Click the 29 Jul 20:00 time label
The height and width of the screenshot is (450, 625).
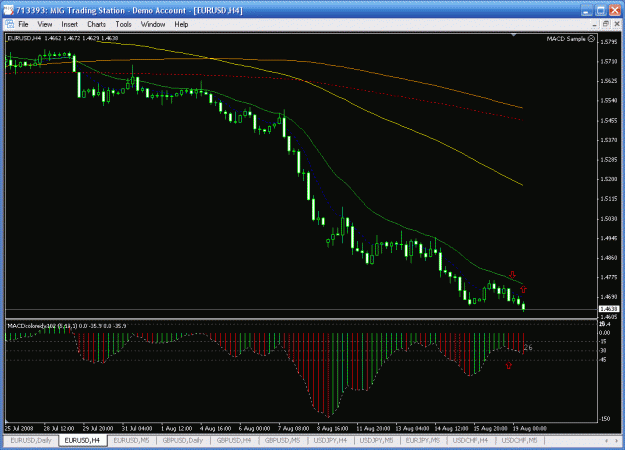[98, 428]
